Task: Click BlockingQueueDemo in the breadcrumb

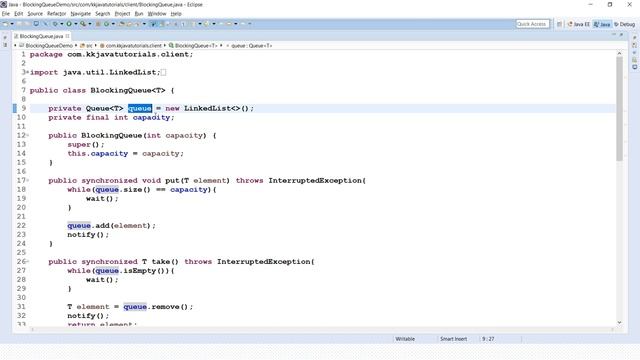Action: tap(46, 46)
